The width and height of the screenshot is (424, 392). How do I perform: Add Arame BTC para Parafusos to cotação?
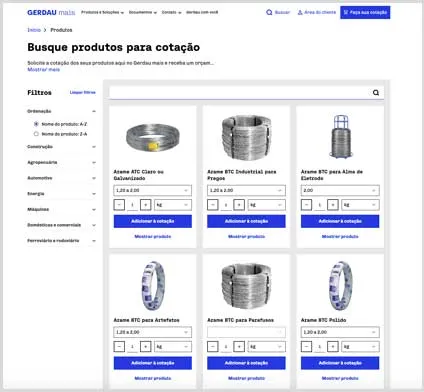tap(246, 363)
